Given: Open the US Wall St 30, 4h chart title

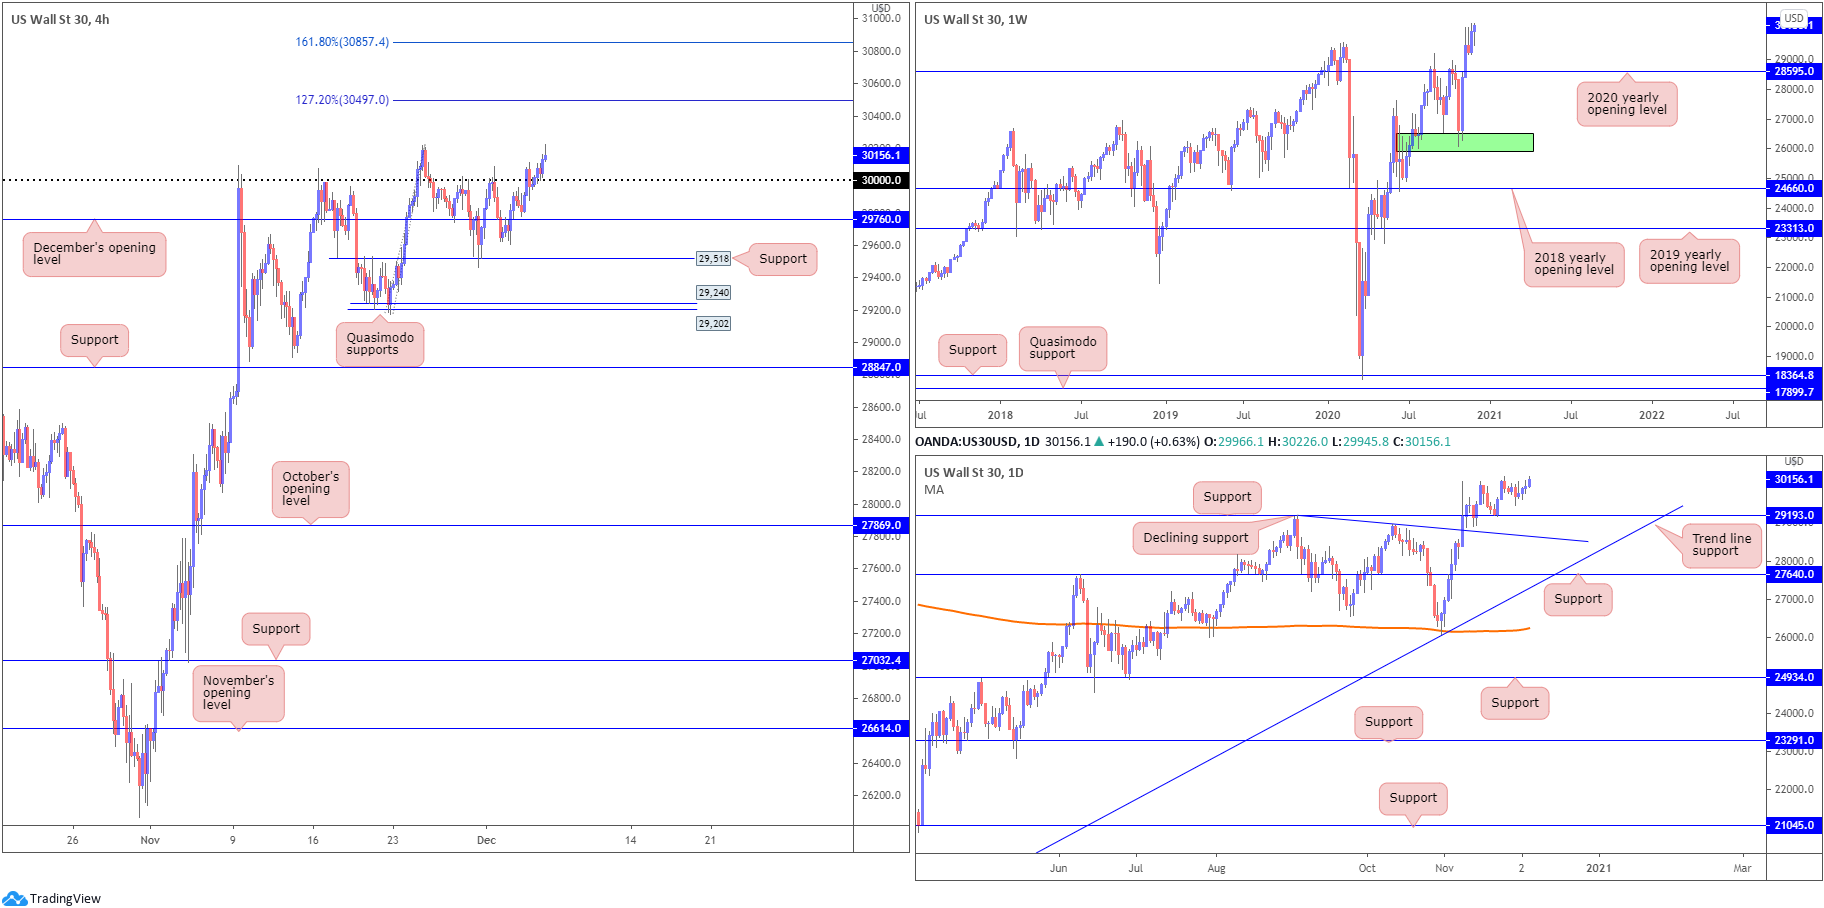Looking at the screenshot, I should point(60,19).
